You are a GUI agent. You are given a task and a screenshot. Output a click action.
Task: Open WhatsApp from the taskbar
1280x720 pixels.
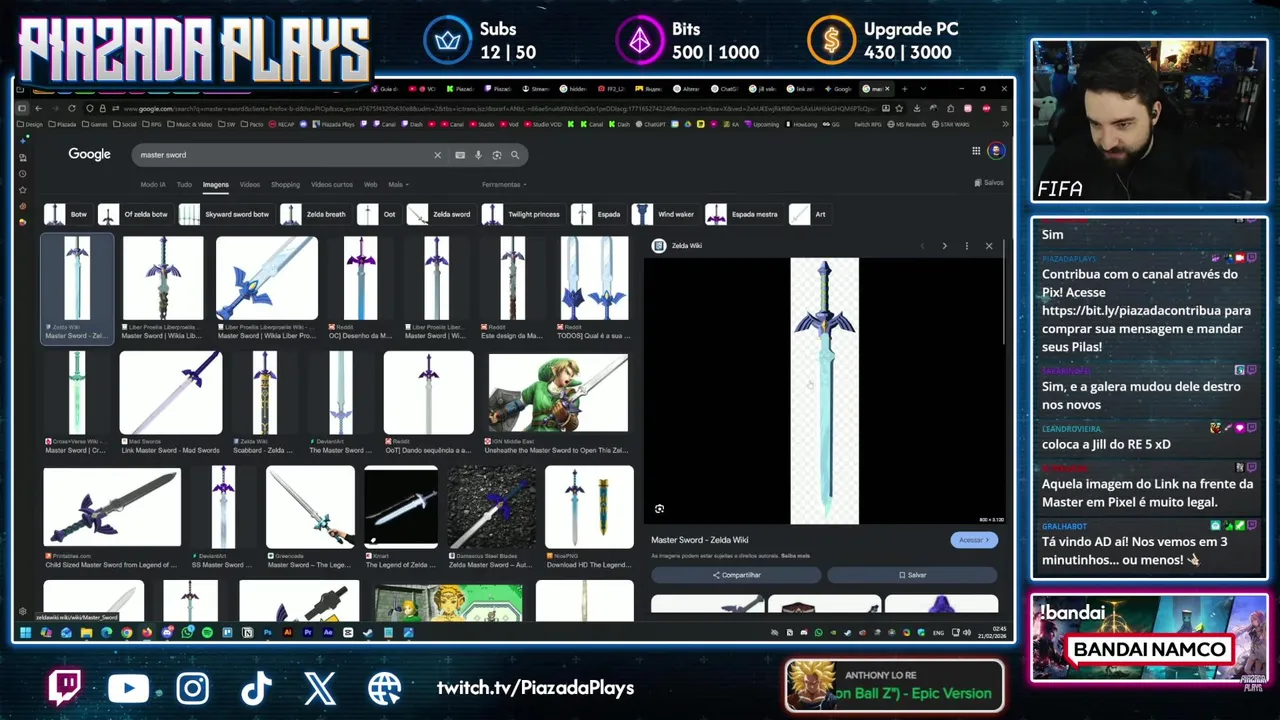pyautogui.click(x=187, y=632)
